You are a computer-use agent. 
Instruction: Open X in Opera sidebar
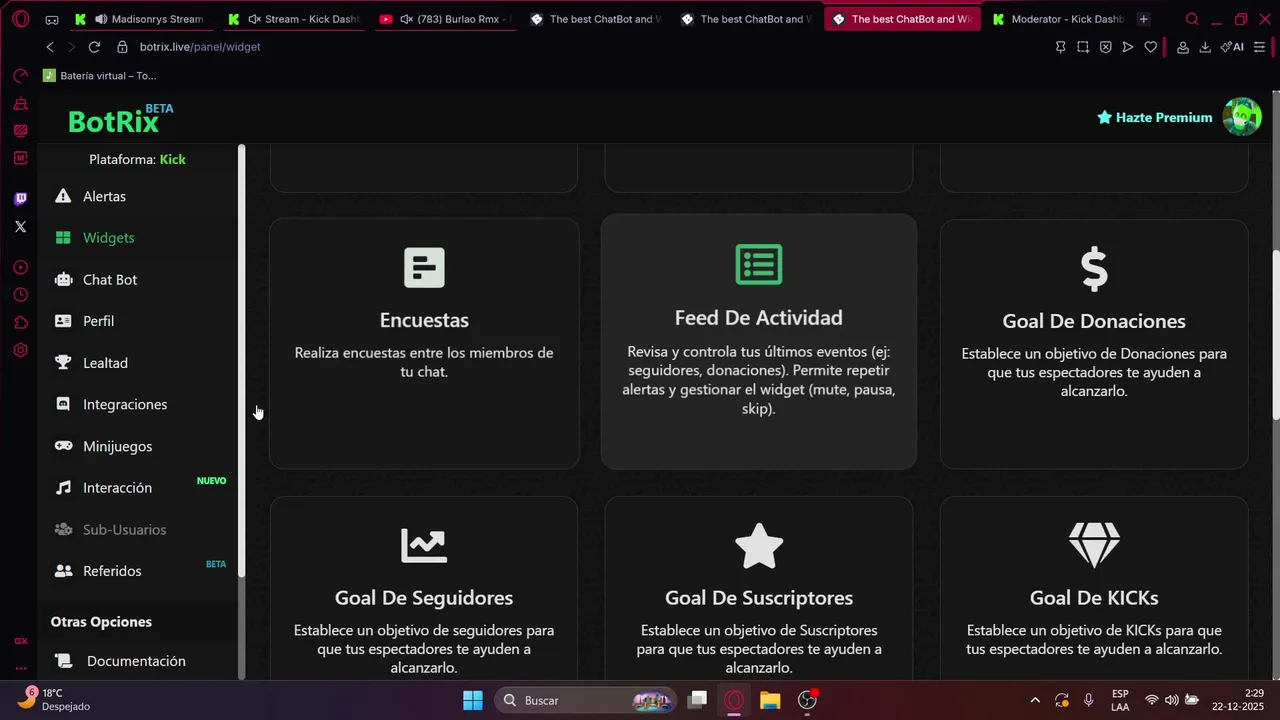click(x=20, y=227)
